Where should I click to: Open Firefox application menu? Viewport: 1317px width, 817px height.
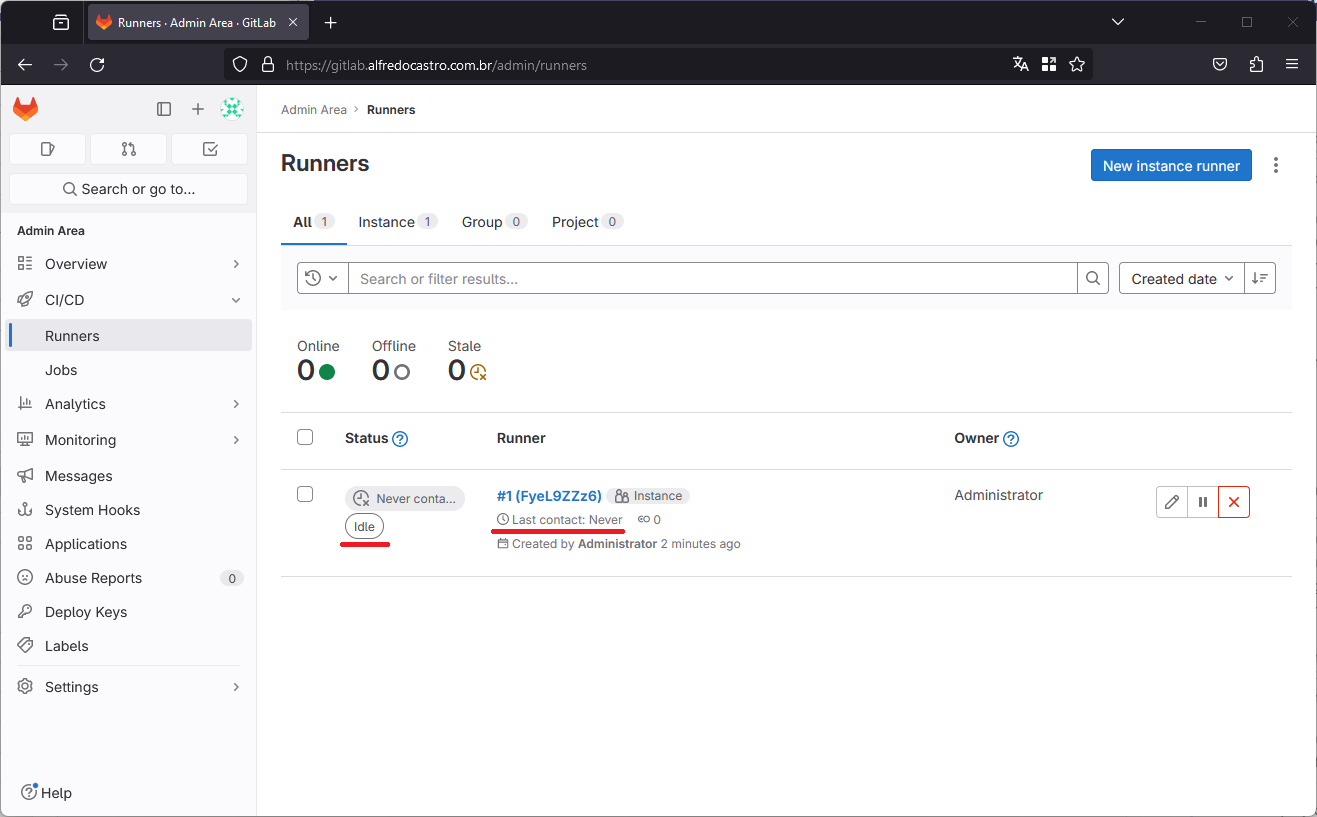1292,65
